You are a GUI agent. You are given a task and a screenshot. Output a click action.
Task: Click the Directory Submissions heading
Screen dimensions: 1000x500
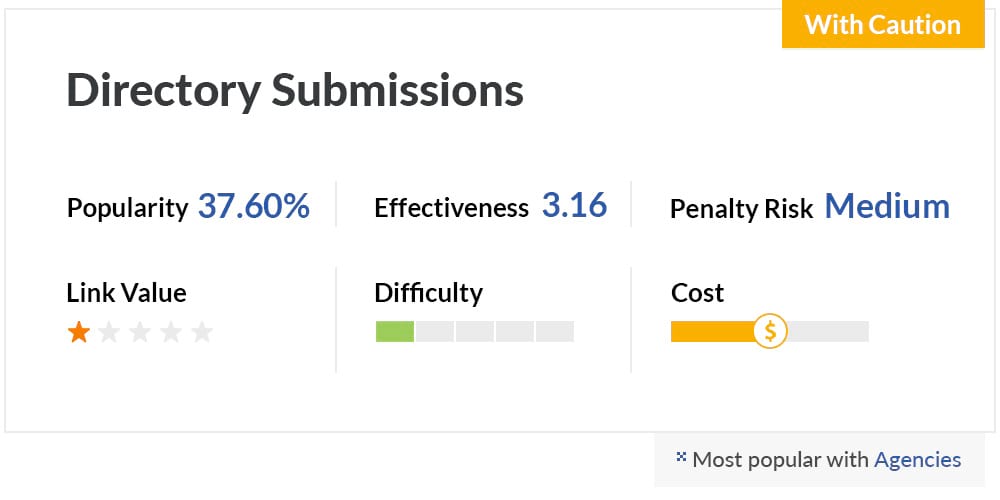pos(295,91)
